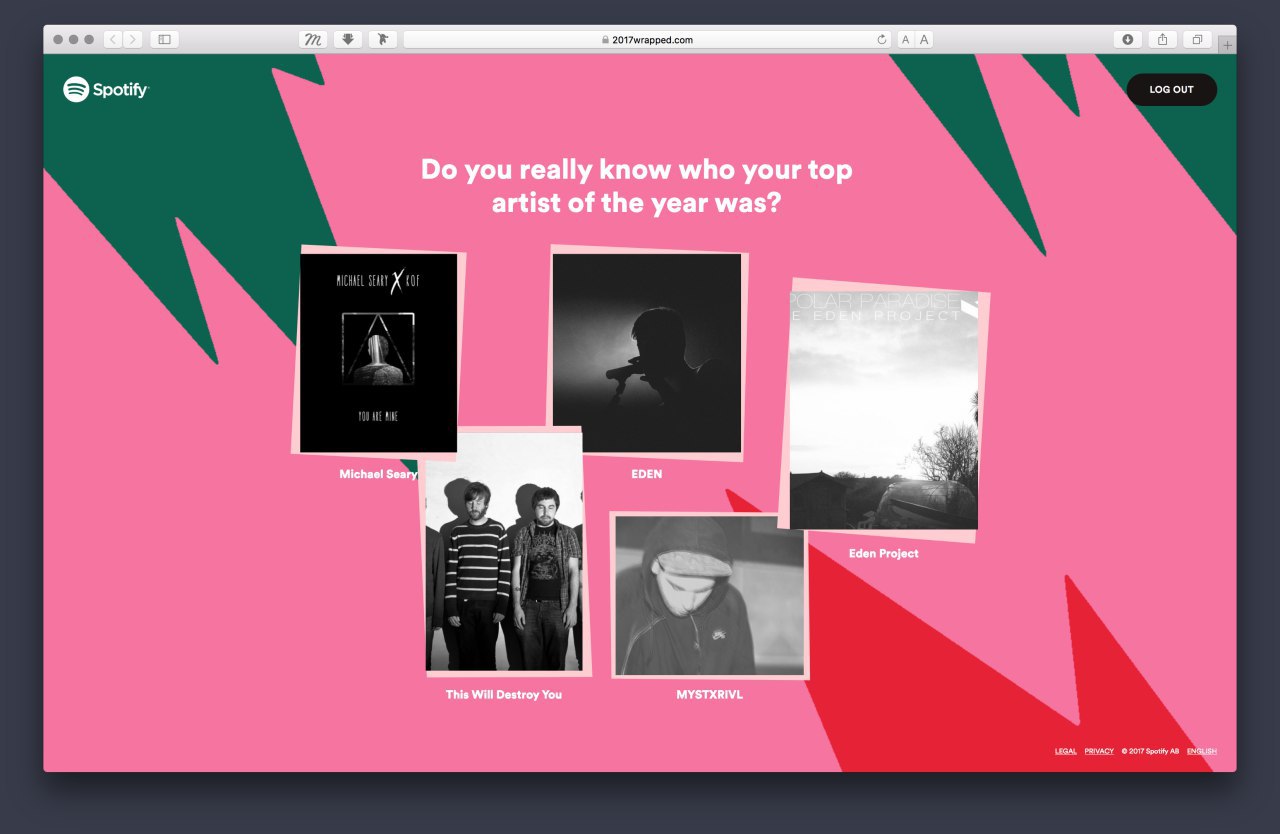Screen dimensions: 1280x834
Task: Select the Eden Project Polar Paradise cover
Action: [x=884, y=410]
